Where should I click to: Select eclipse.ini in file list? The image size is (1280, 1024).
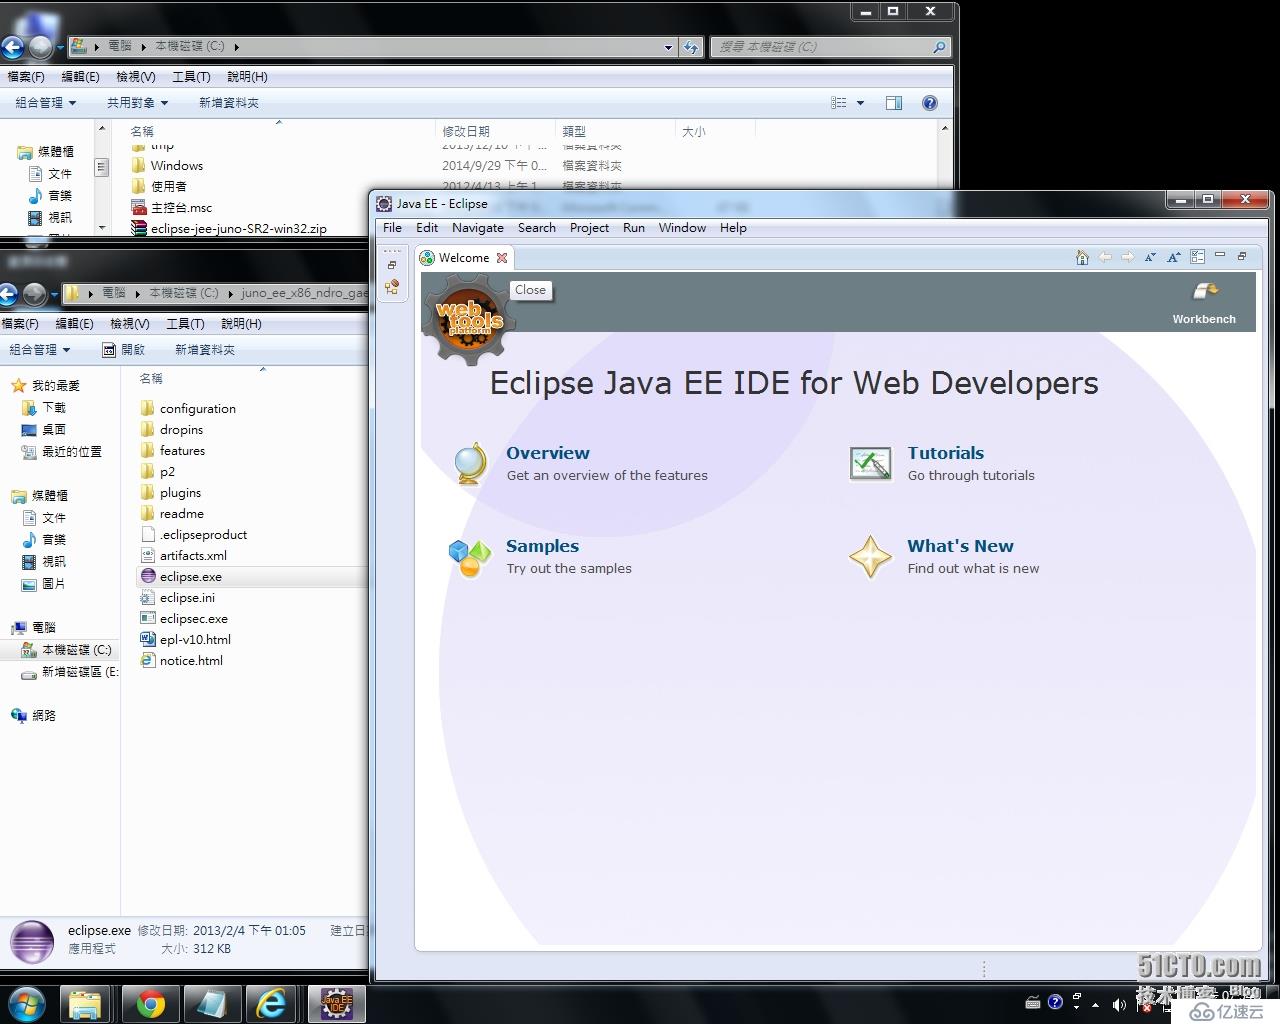click(187, 598)
